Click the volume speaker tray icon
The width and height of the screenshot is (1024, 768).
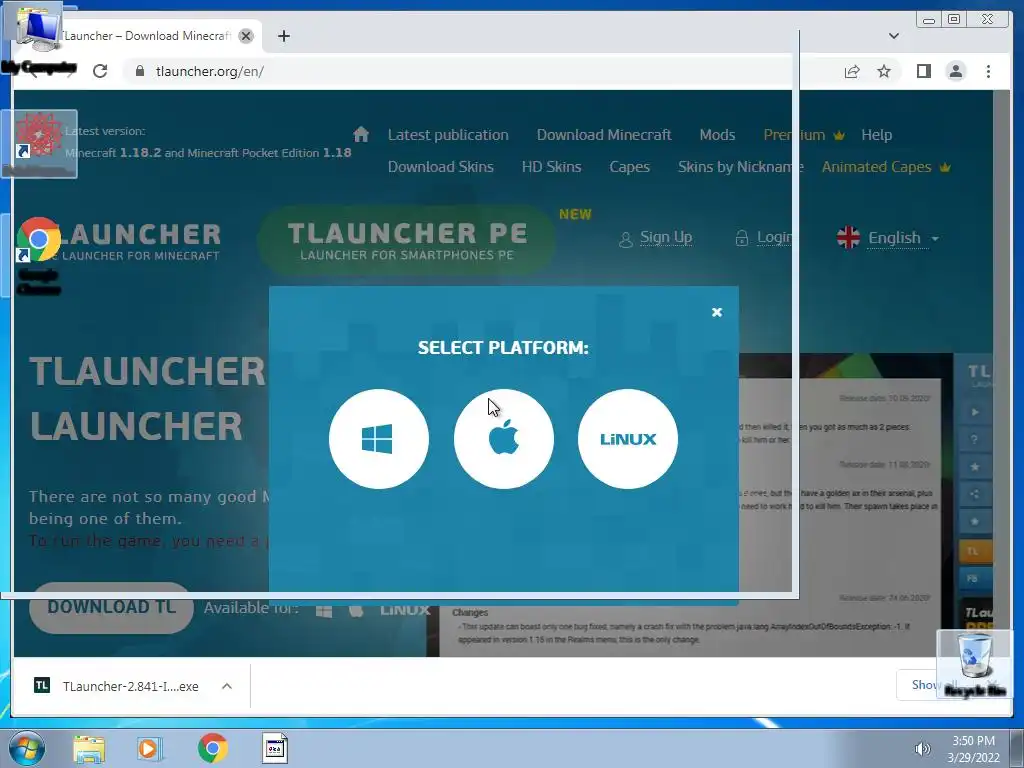(x=922, y=749)
